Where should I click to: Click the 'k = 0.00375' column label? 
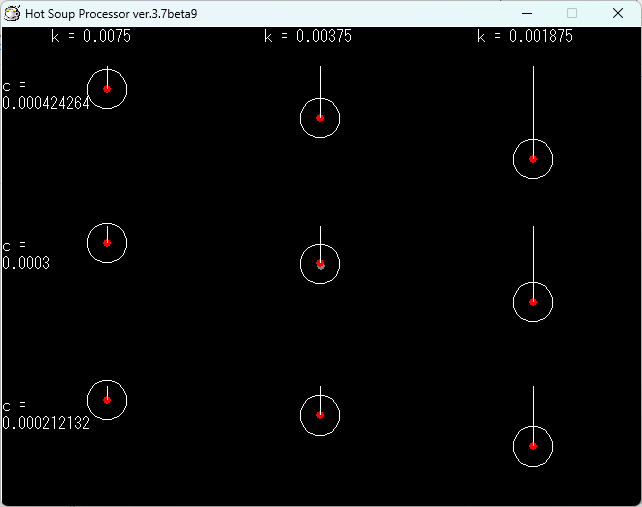tap(308, 36)
